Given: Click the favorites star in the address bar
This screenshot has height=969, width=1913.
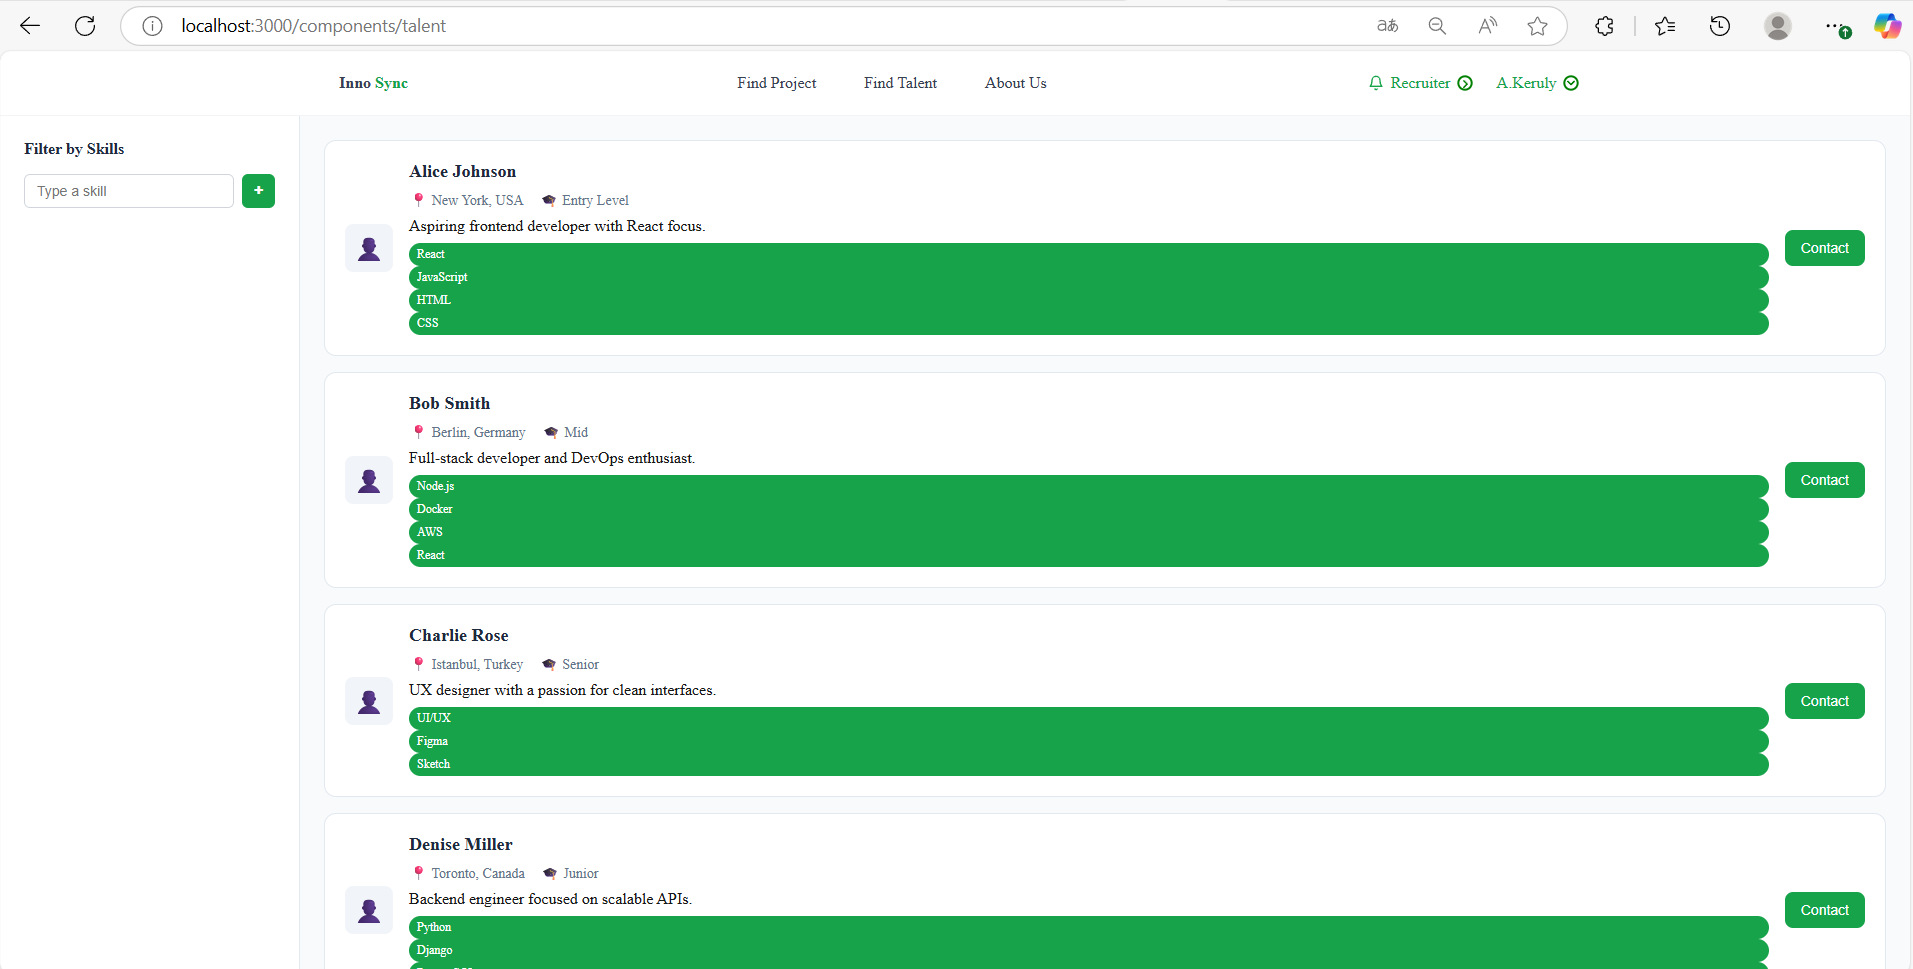Looking at the screenshot, I should tap(1537, 26).
